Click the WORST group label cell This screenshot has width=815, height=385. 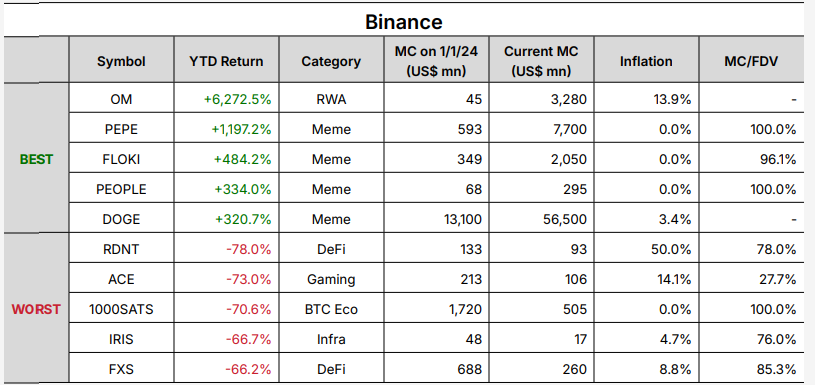tap(36, 309)
